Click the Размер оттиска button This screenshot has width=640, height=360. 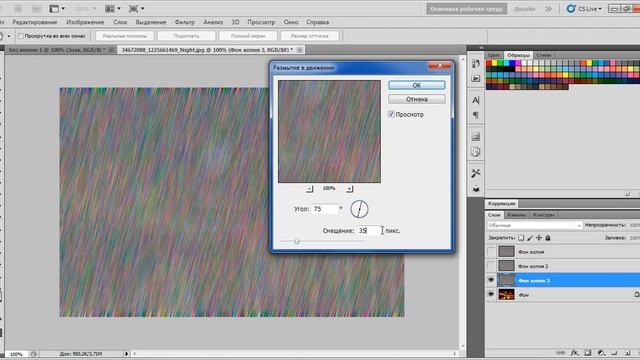point(309,36)
